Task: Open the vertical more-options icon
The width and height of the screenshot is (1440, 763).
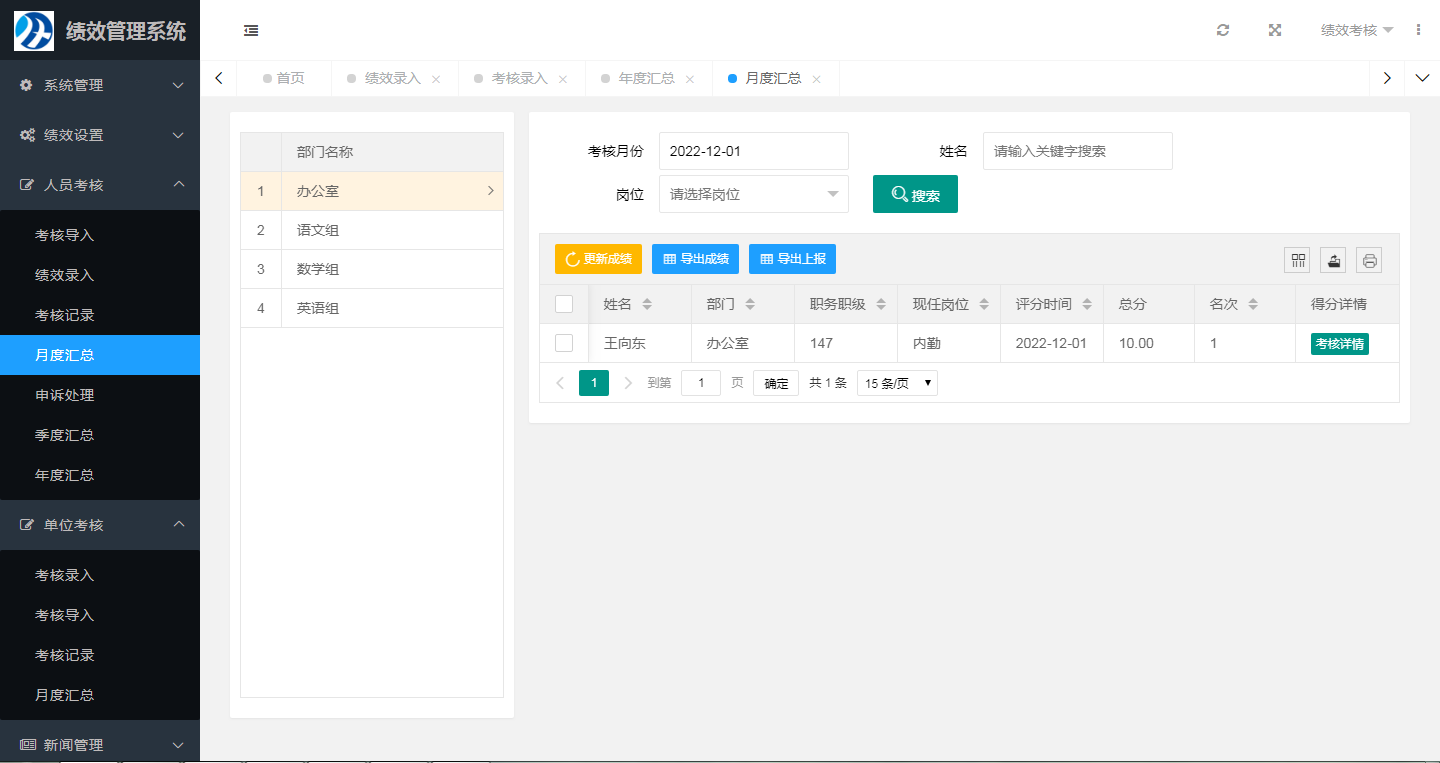Action: point(1418,30)
